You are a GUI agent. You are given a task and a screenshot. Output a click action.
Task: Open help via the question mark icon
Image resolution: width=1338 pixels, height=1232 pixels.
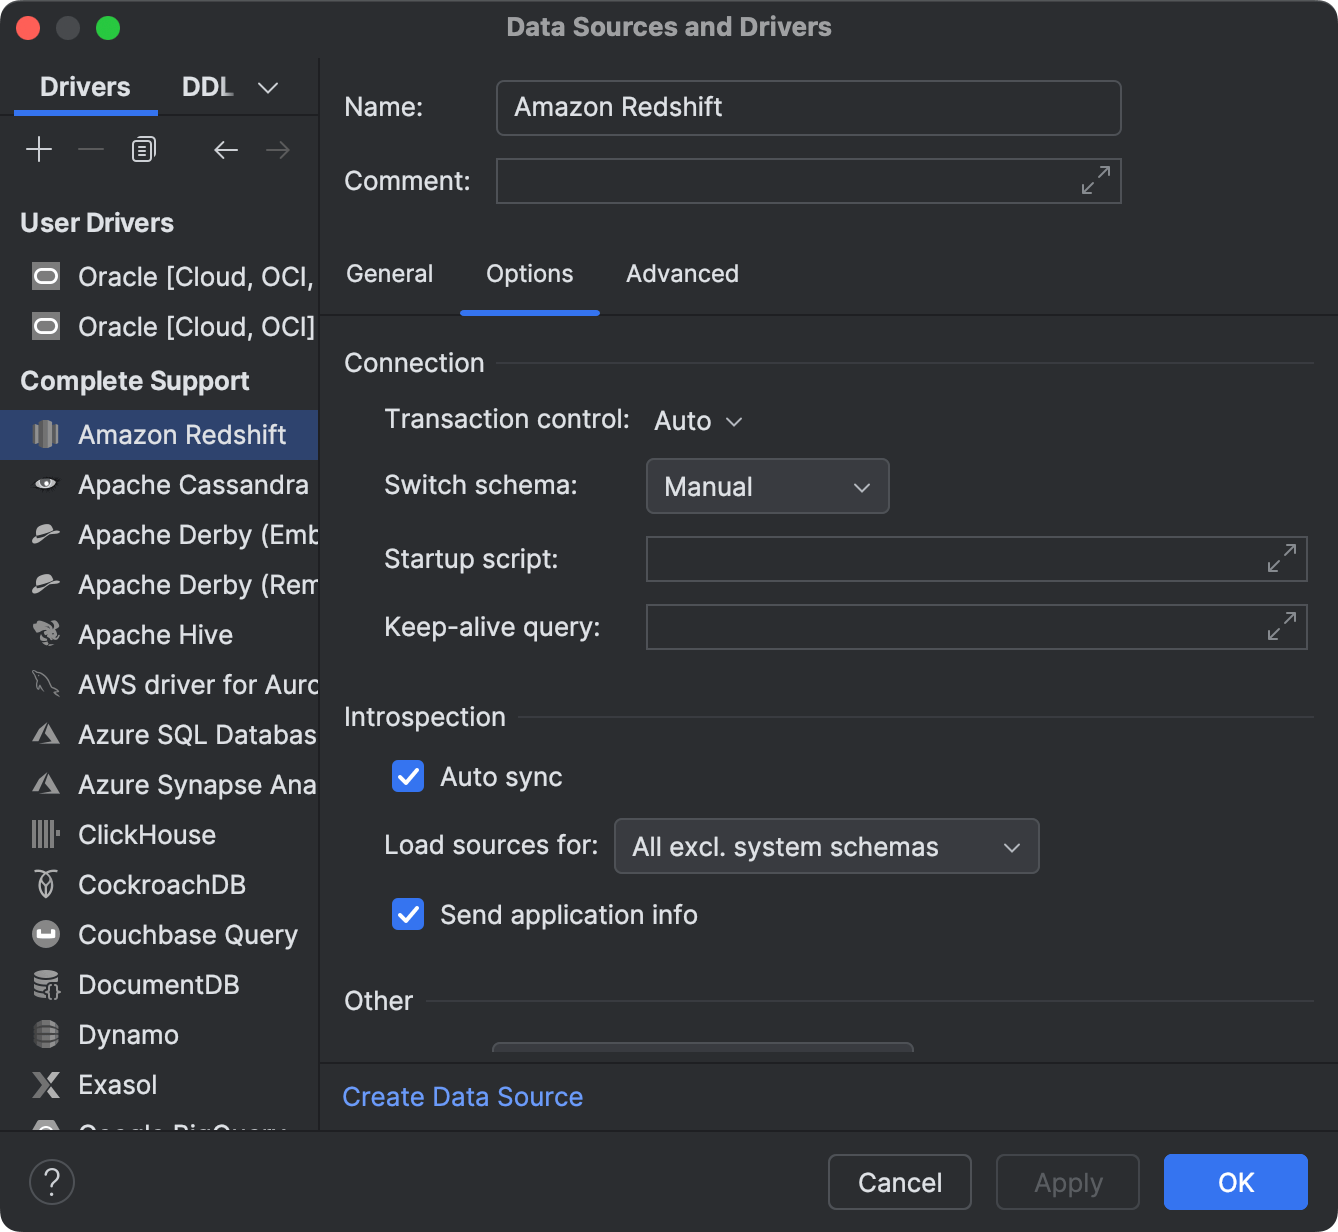pos(52,1182)
